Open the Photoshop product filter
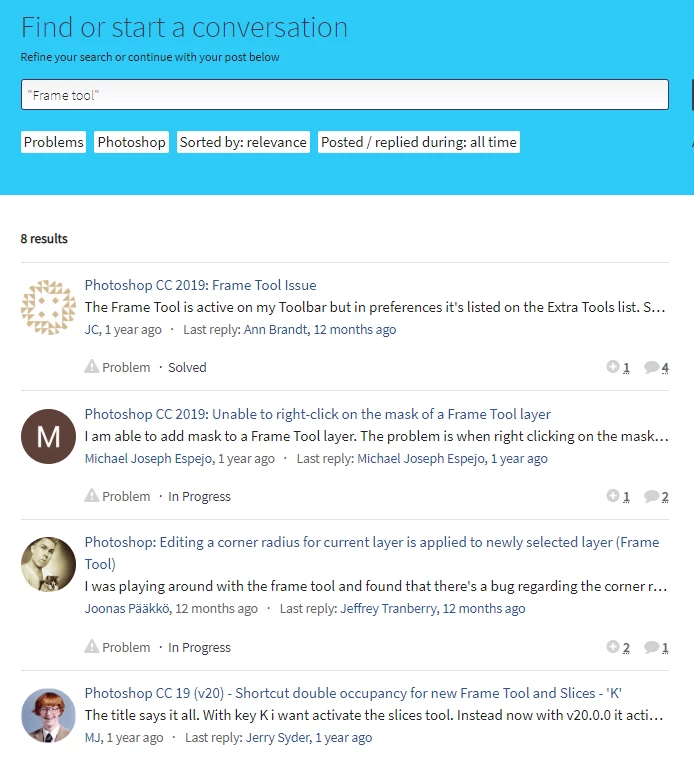 pos(131,142)
